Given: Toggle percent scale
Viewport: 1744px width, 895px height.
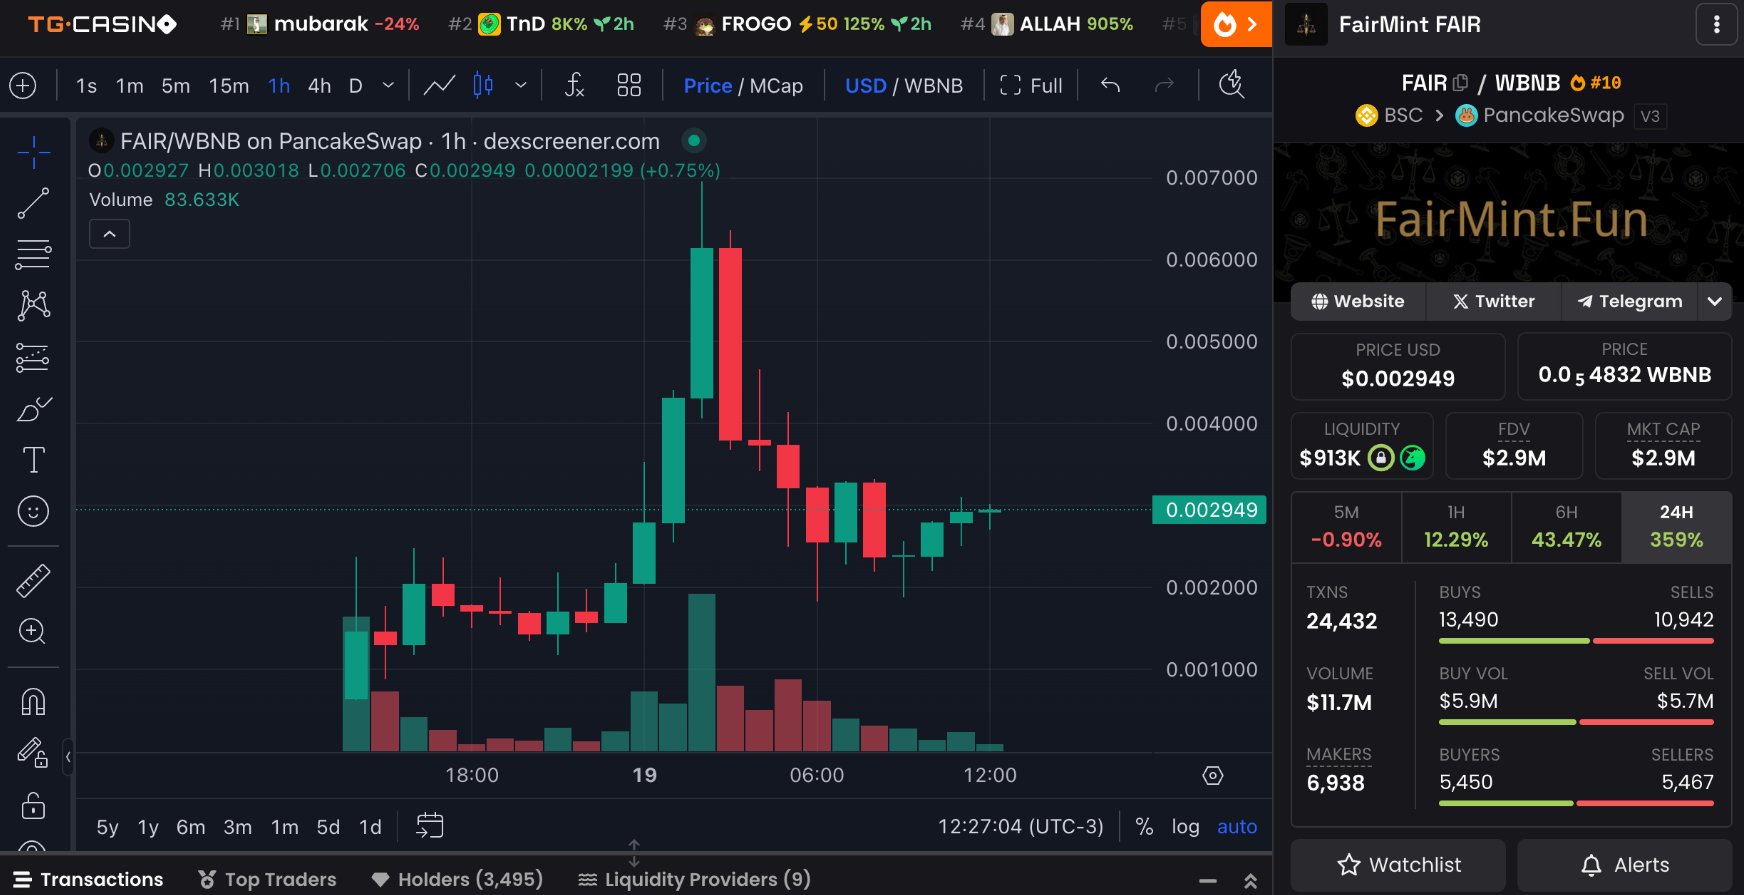Looking at the screenshot, I should click(1144, 827).
